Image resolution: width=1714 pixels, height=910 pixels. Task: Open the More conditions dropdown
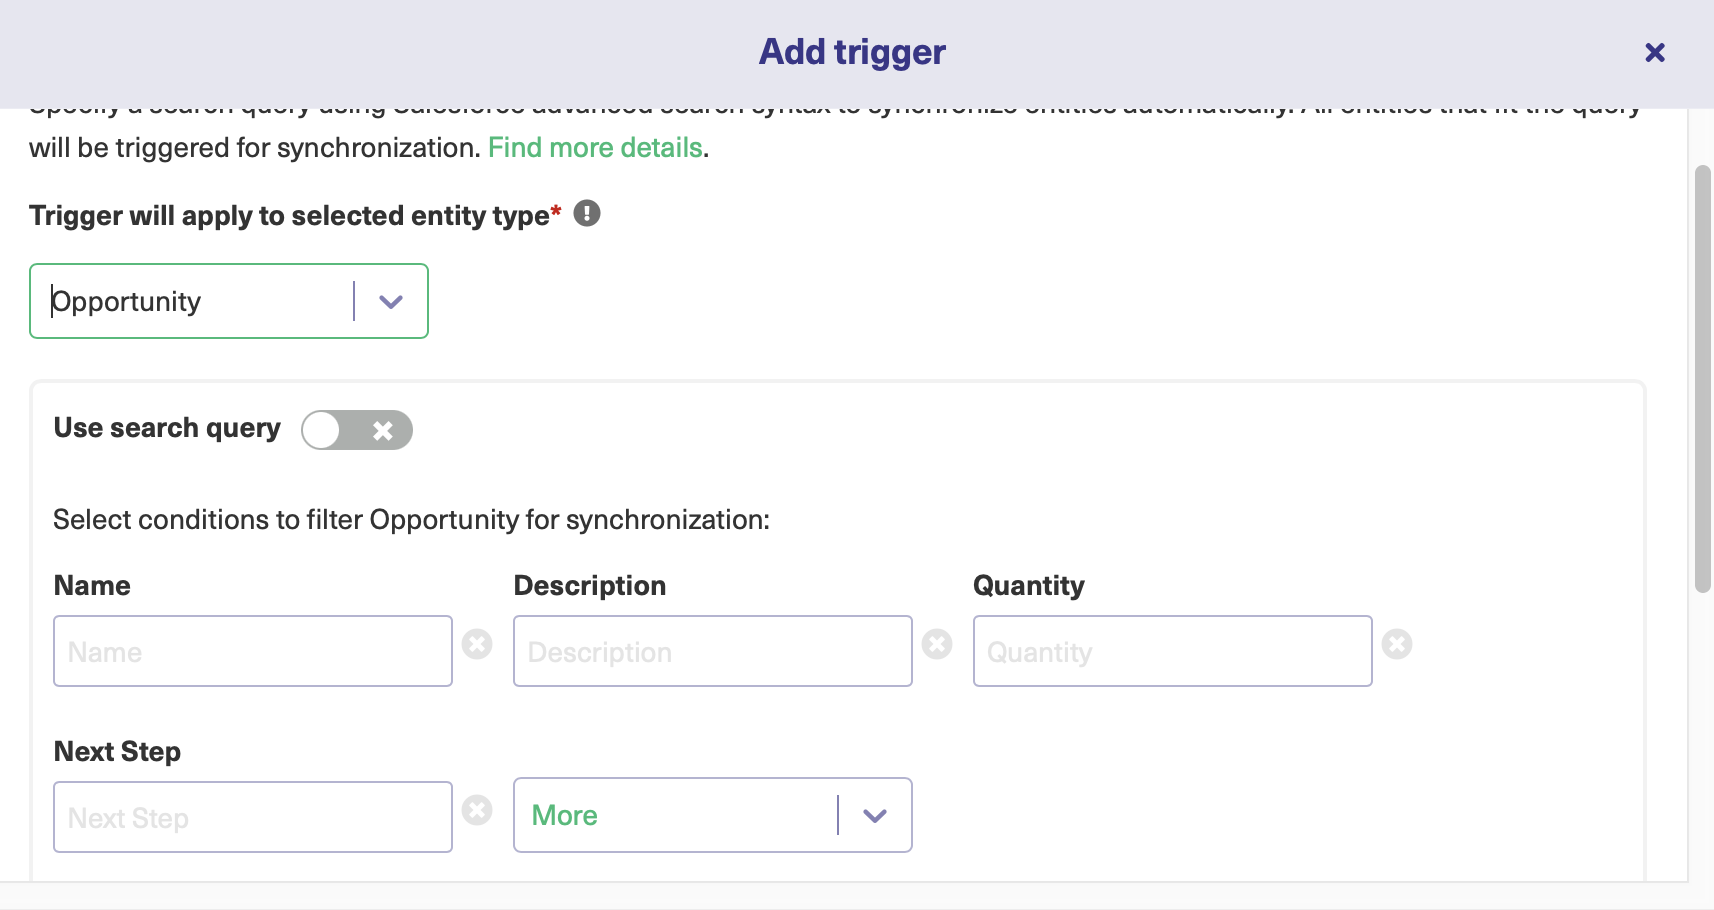[713, 815]
